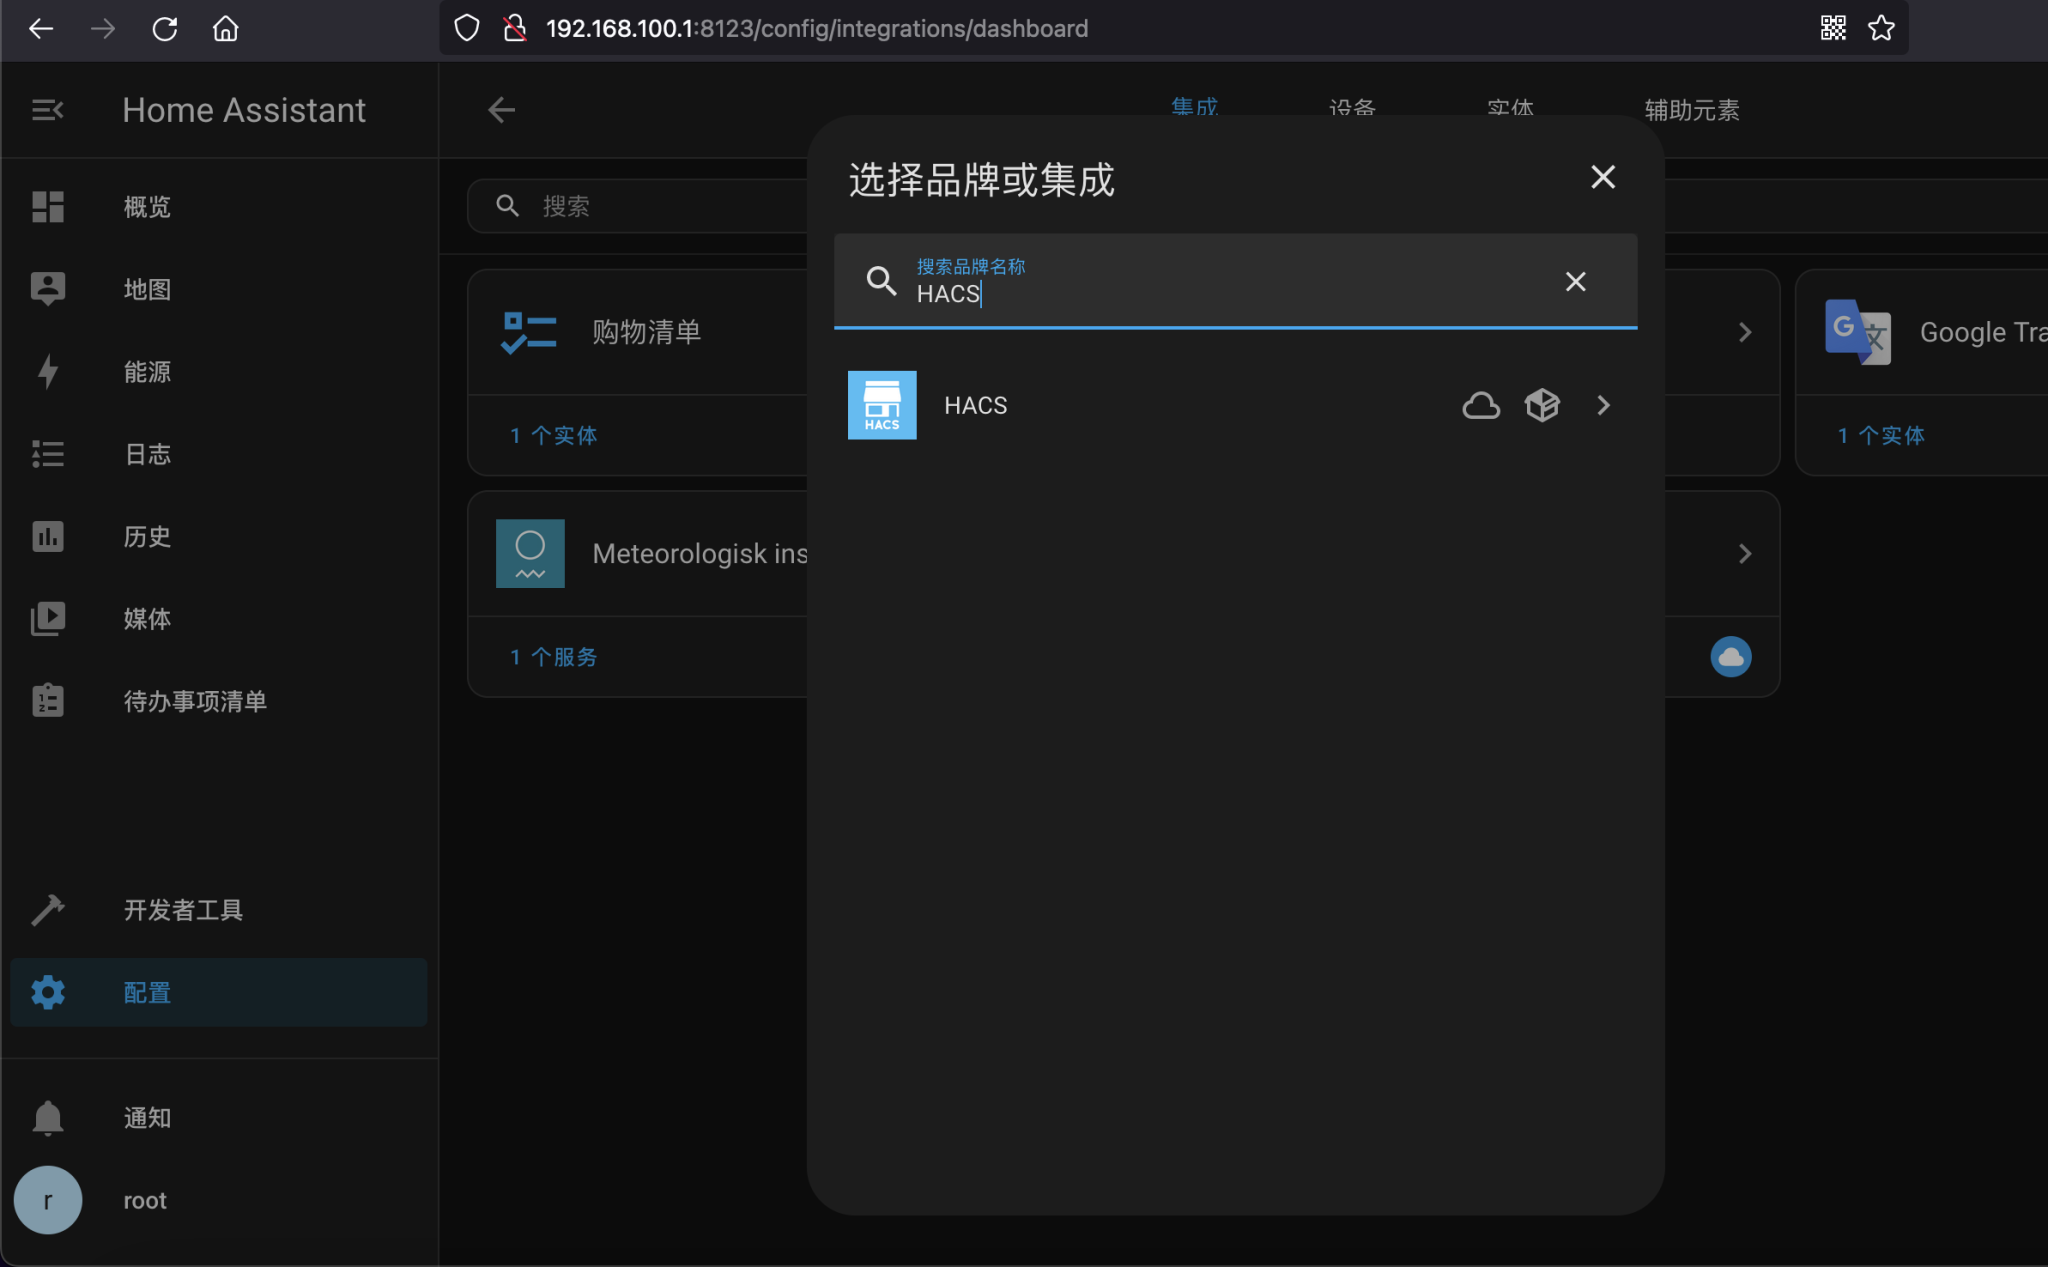Click the 通知 notification bell icon

point(47,1117)
